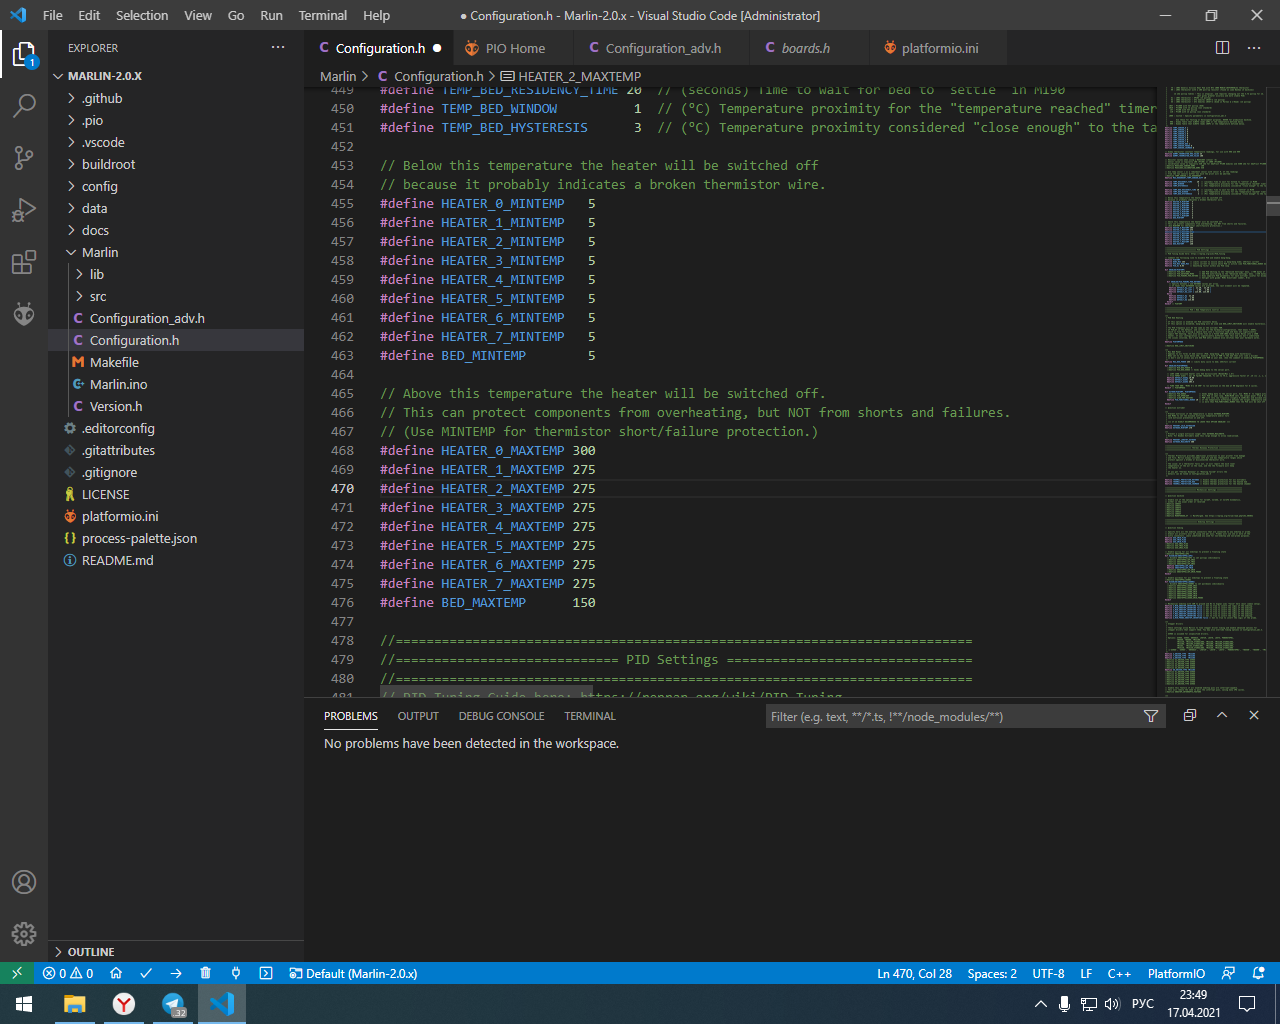The width and height of the screenshot is (1280, 1024).
Task: Click PlatformIO Upload arrow in status bar
Action: (x=176, y=973)
